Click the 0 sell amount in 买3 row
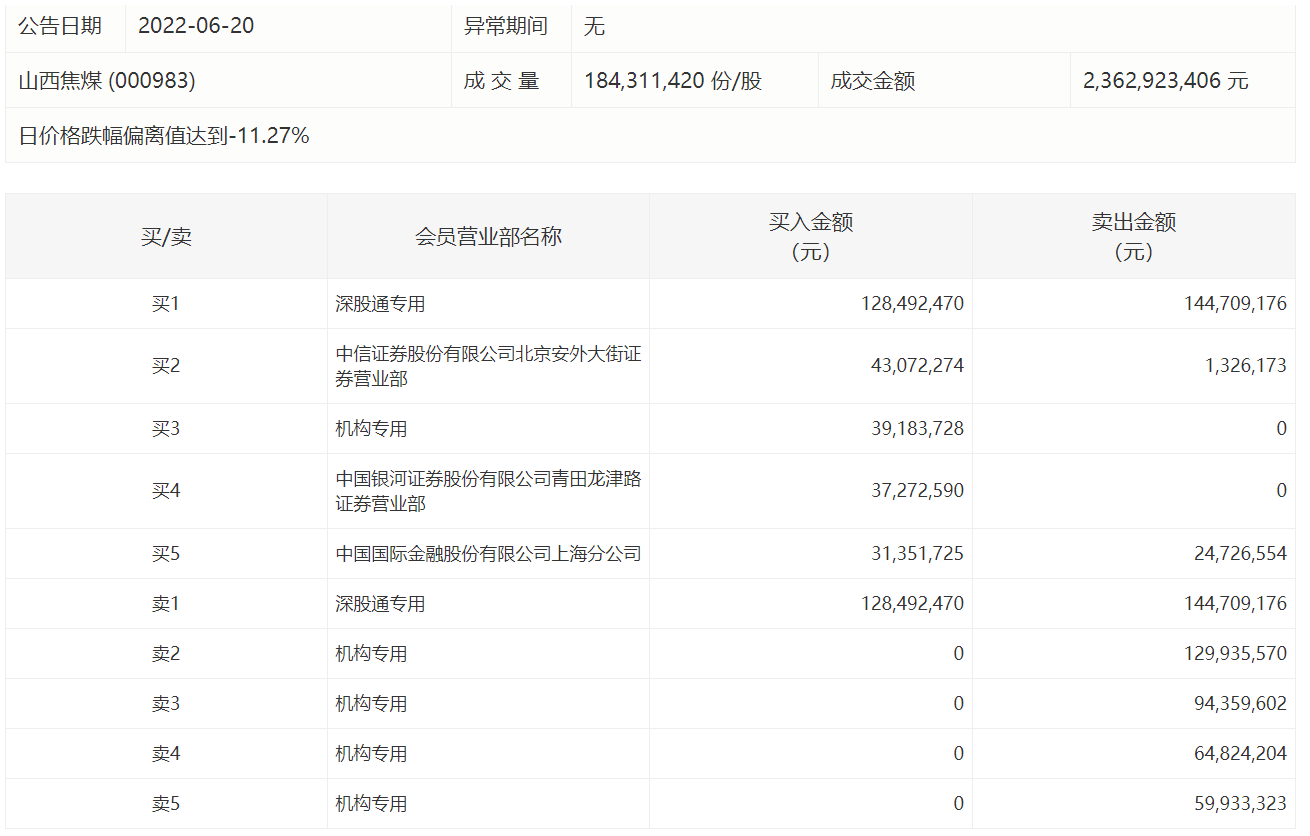1310x836 pixels. pyautogui.click(x=1282, y=429)
